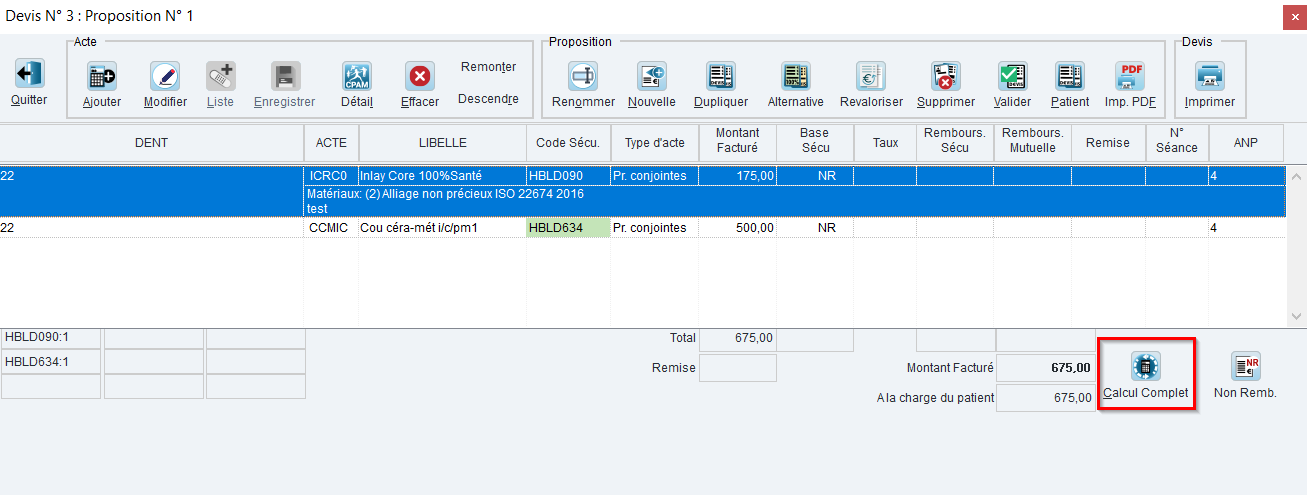Click the Revaloriser icon
Screen dimensions: 1307x495
coord(871,76)
